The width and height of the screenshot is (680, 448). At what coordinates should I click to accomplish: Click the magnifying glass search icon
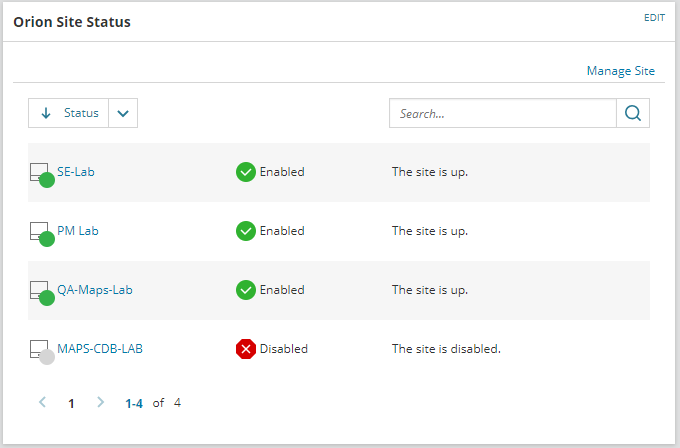[x=633, y=113]
